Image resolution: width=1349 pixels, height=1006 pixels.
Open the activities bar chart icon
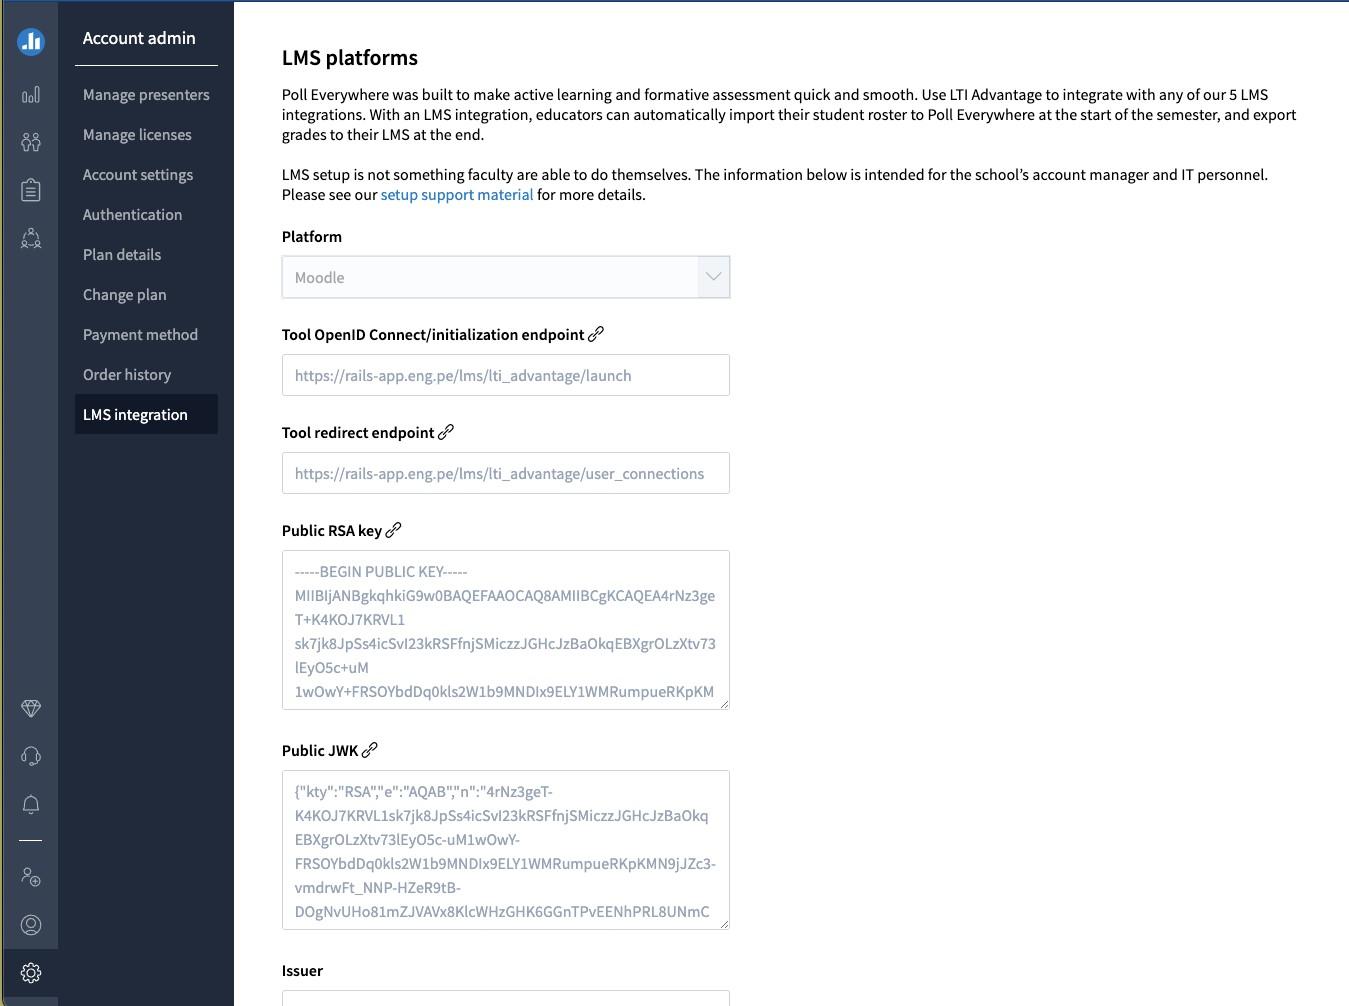coord(31,94)
